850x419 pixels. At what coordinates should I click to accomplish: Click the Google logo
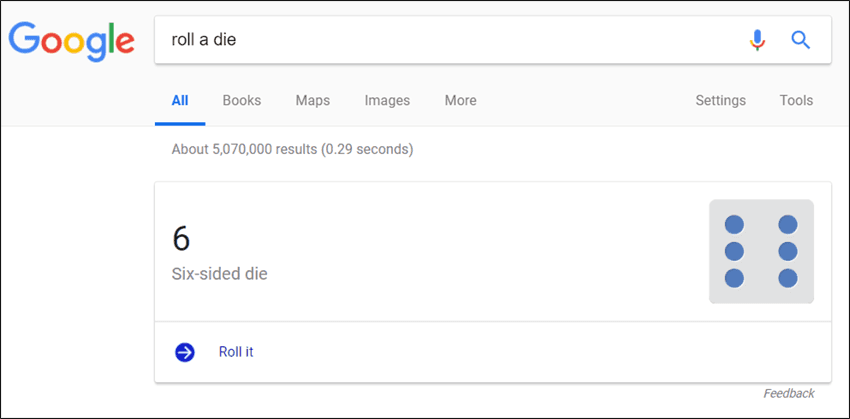coord(72,41)
